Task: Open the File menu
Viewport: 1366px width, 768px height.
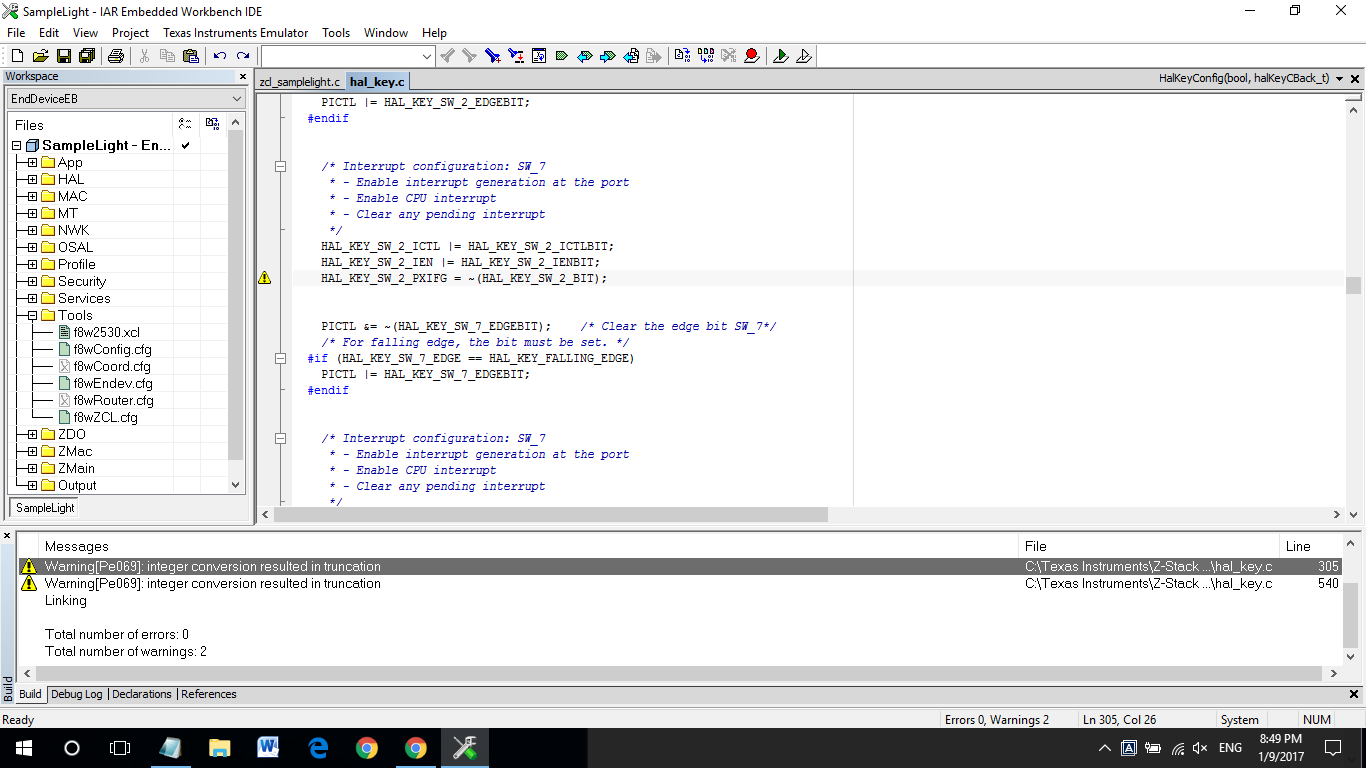Action: point(16,33)
